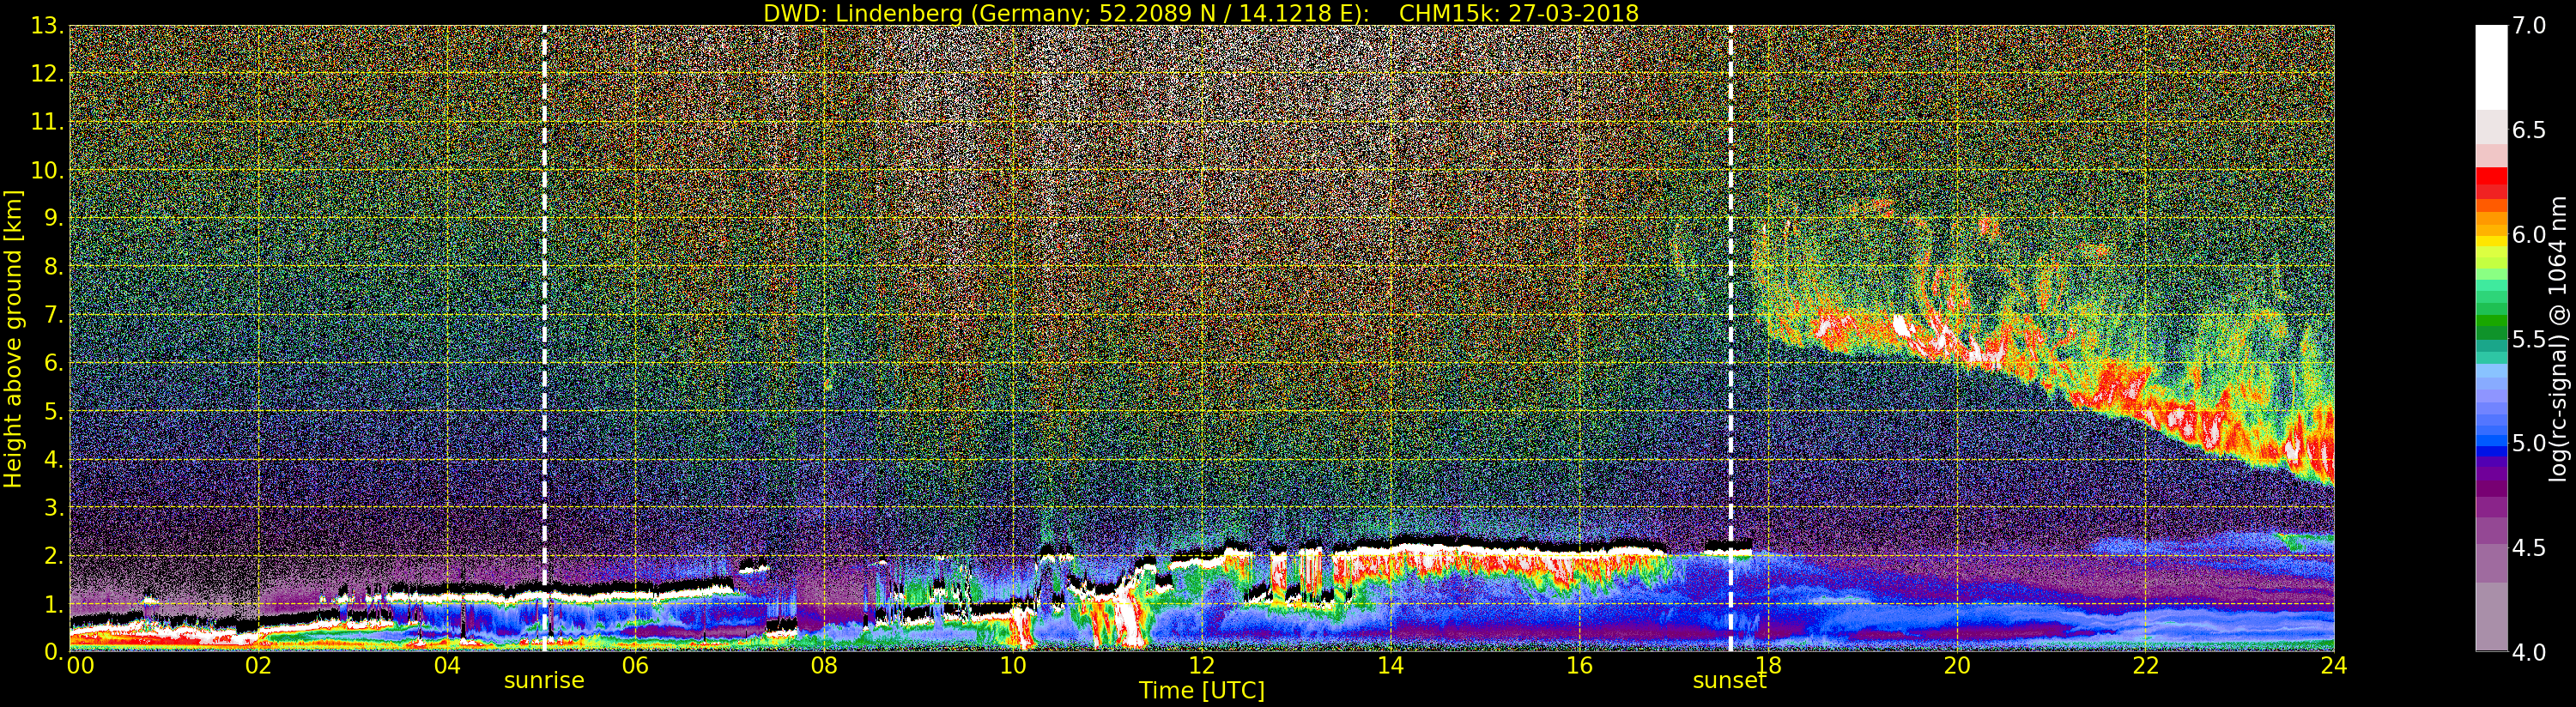
Task: Click the '04' time tick label
Action: pyautogui.click(x=447, y=665)
